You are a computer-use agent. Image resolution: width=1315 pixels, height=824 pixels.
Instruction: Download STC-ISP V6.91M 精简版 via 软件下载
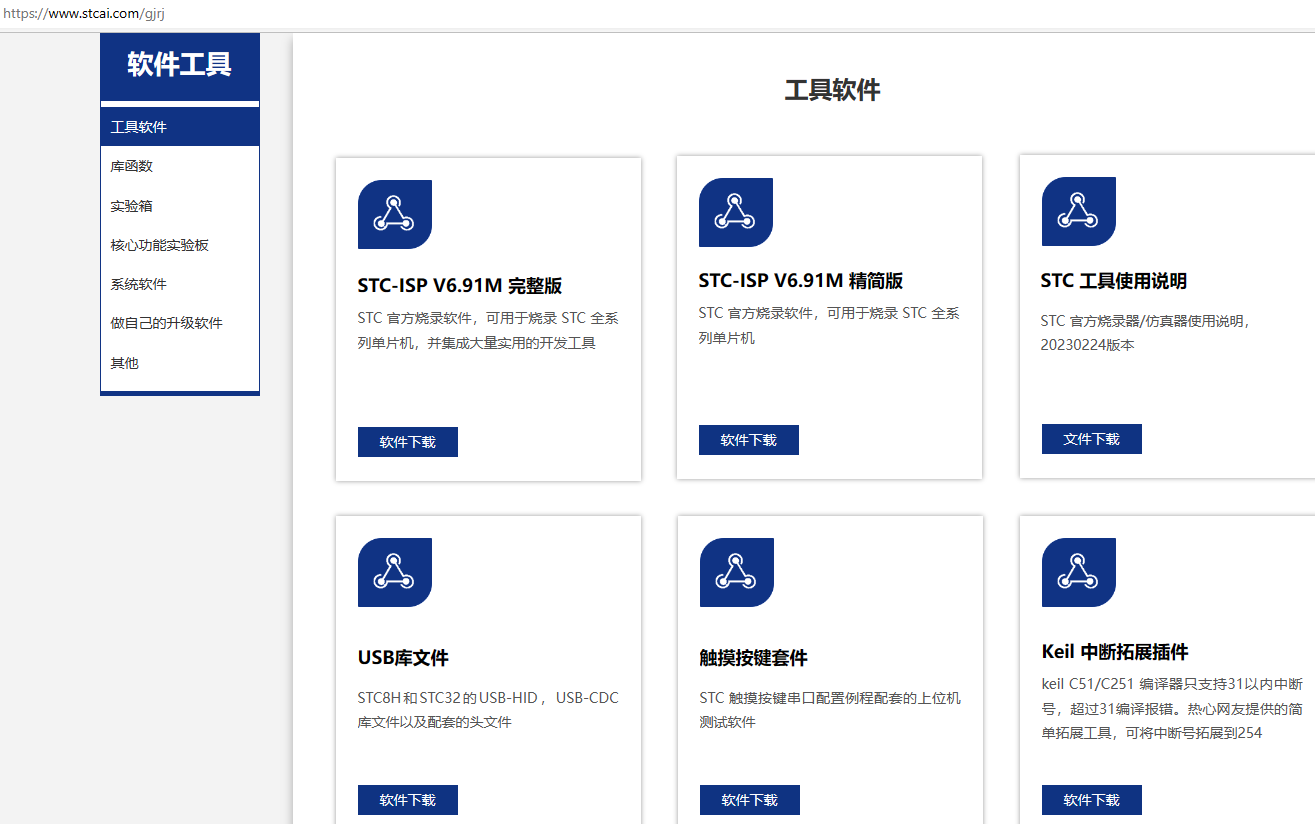pos(749,440)
